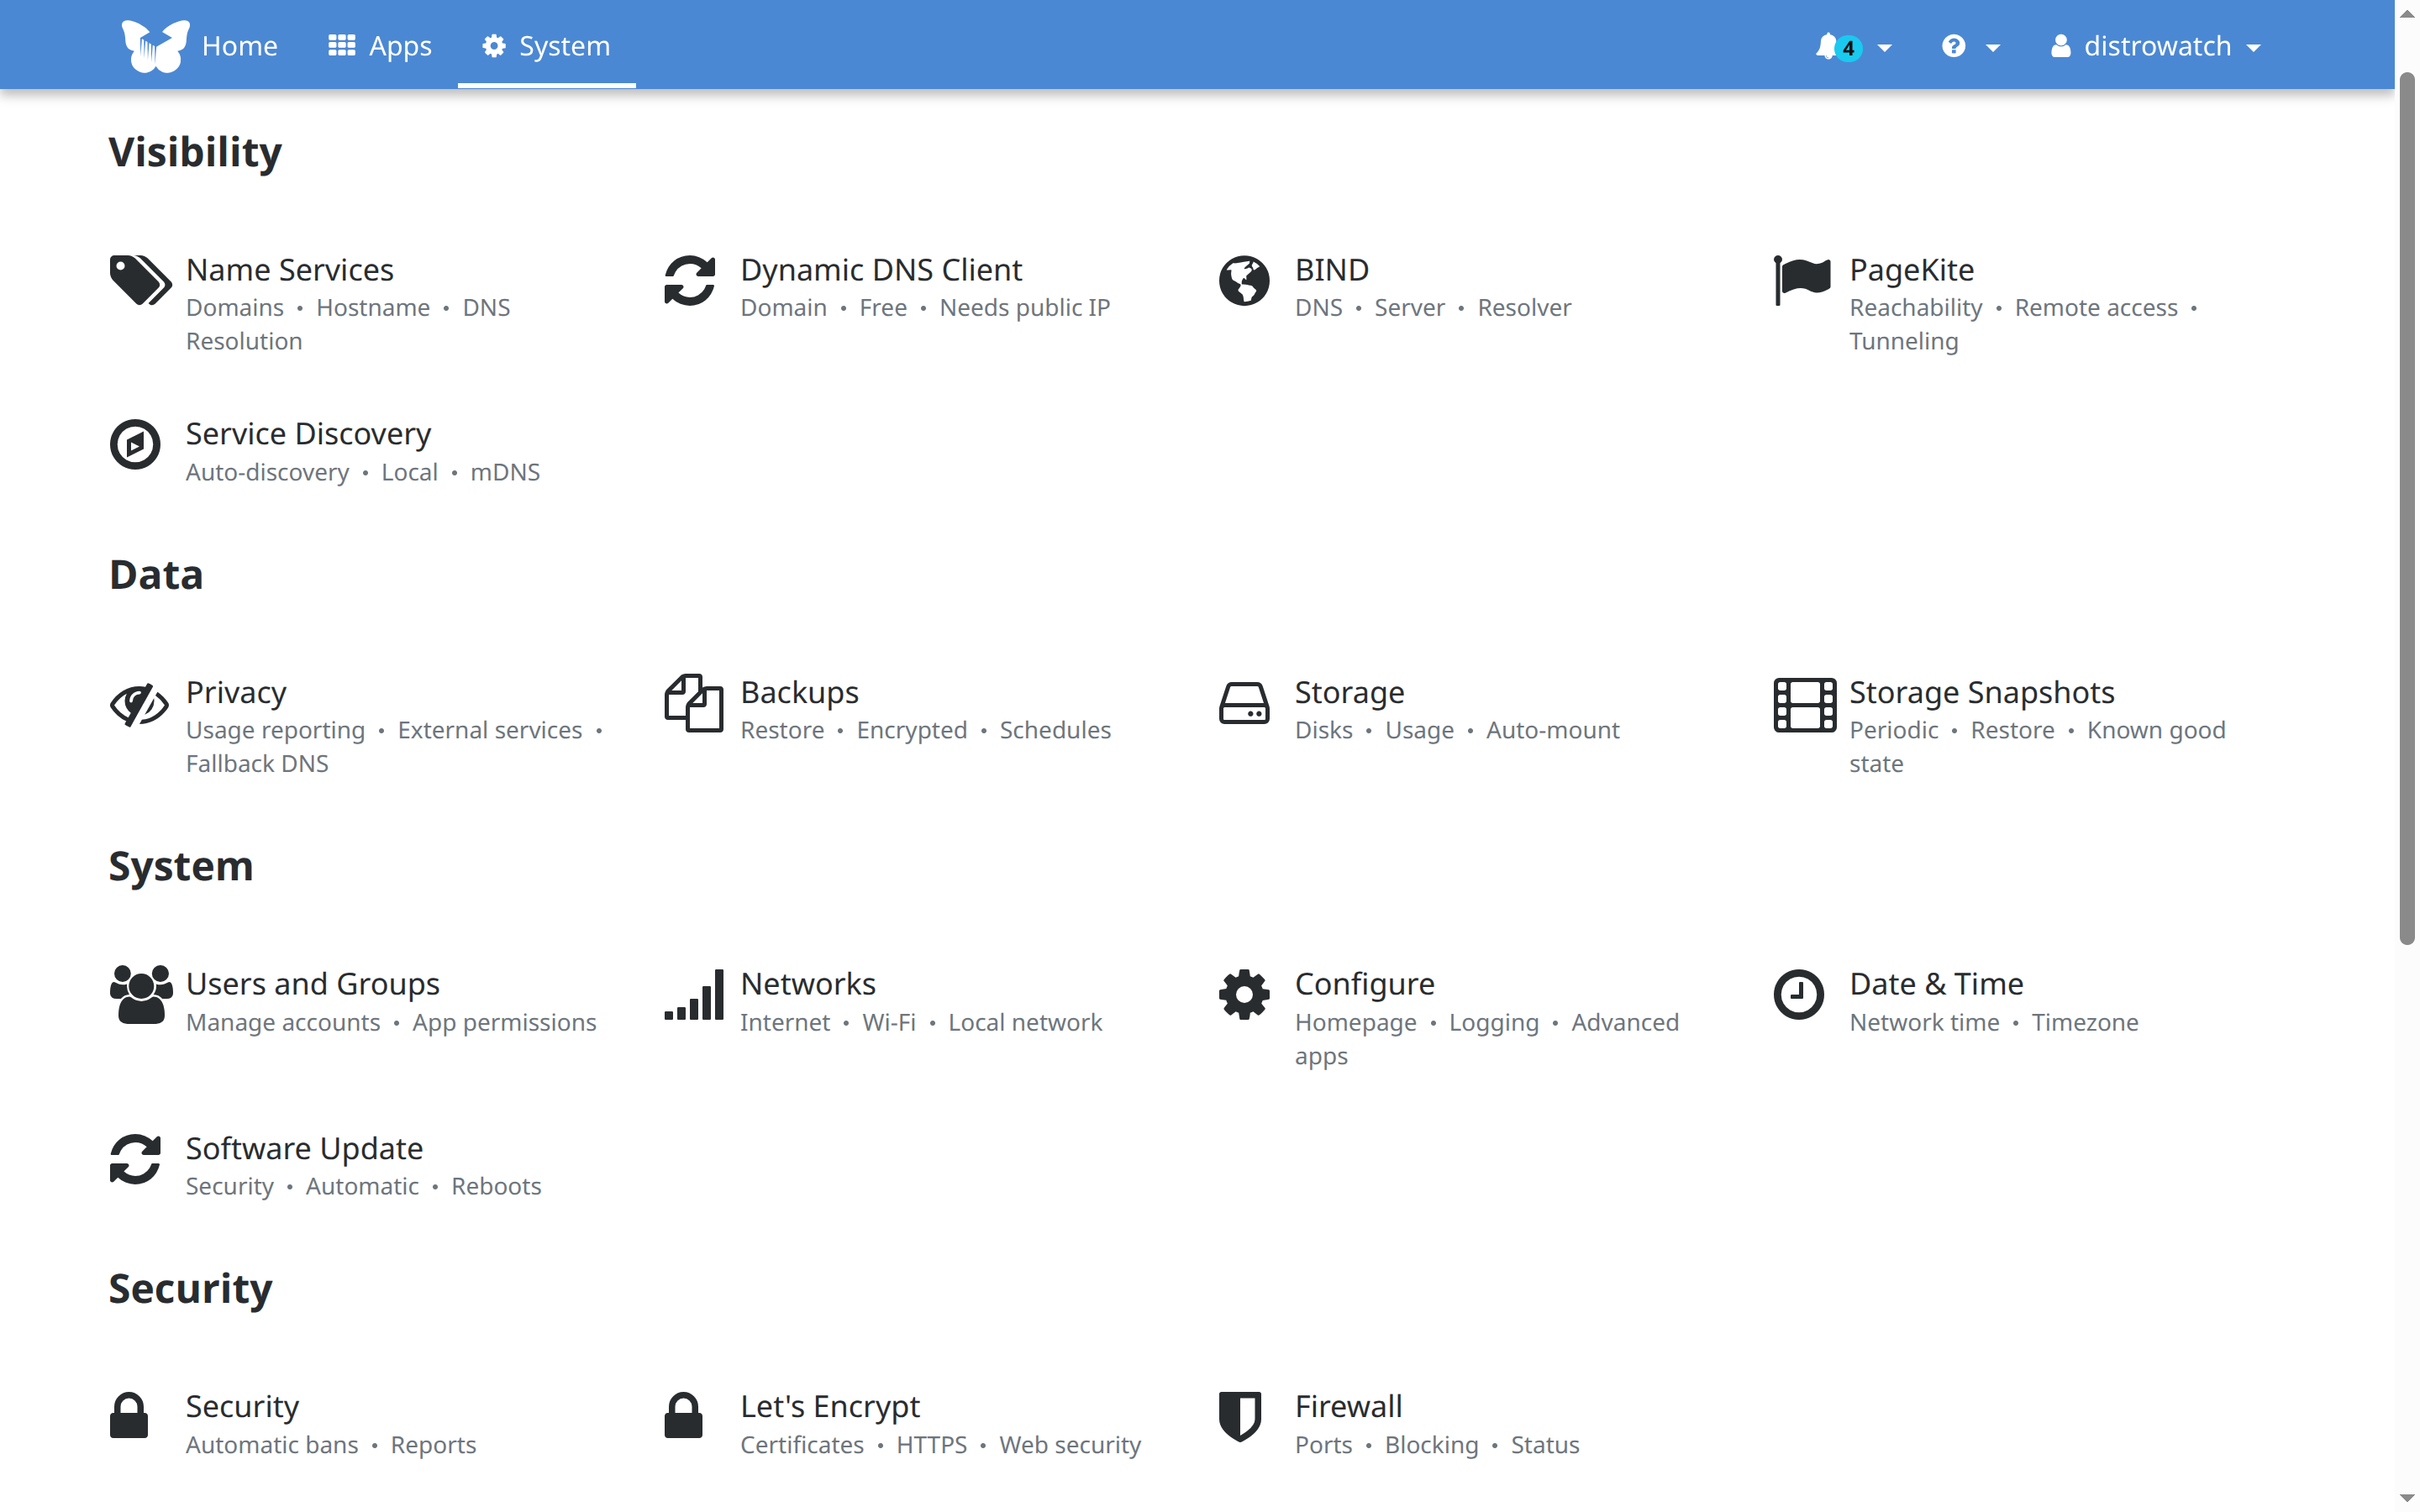The width and height of the screenshot is (2420, 1512).
Task: Open the Storage Snapshots link
Action: tap(1981, 692)
